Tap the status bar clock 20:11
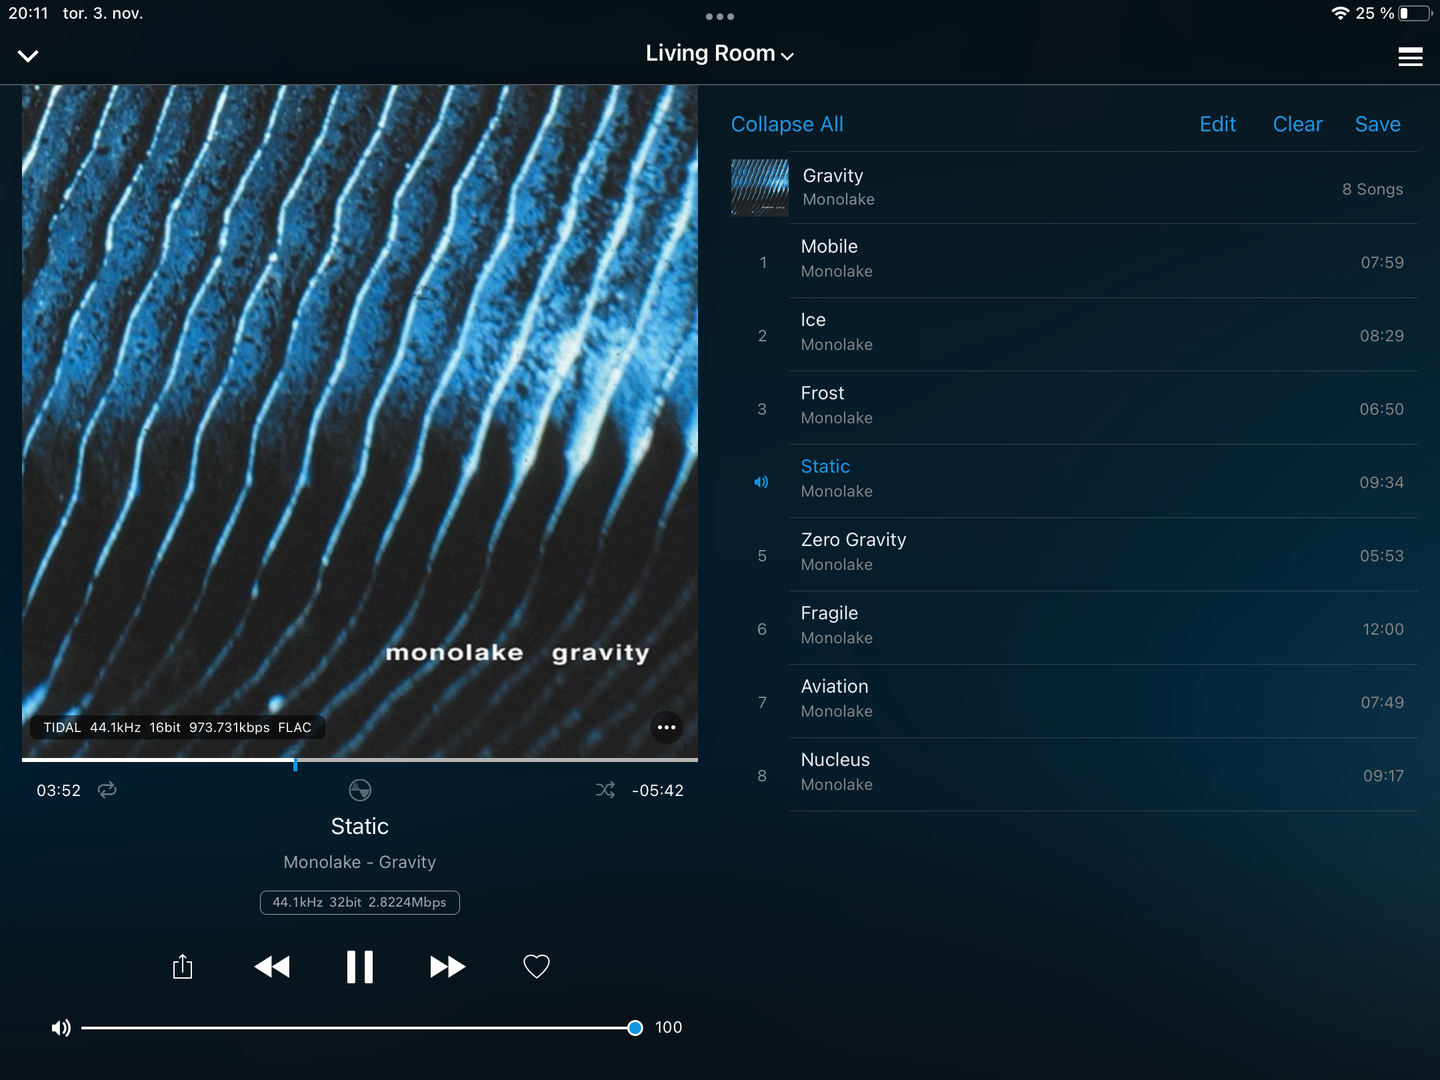Viewport: 1440px width, 1080px height. tap(28, 13)
